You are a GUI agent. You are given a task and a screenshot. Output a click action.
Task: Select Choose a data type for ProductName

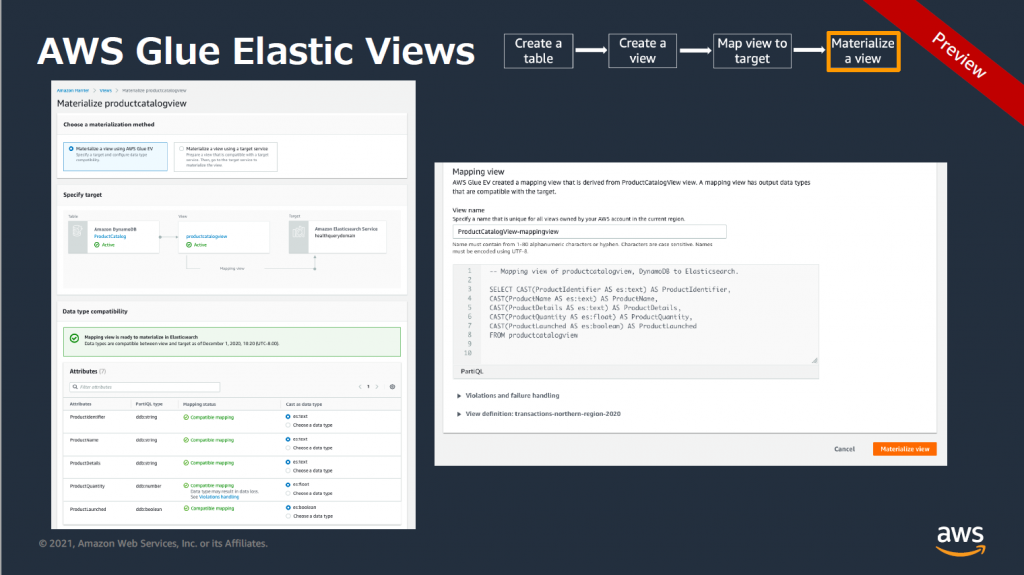point(288,448)
